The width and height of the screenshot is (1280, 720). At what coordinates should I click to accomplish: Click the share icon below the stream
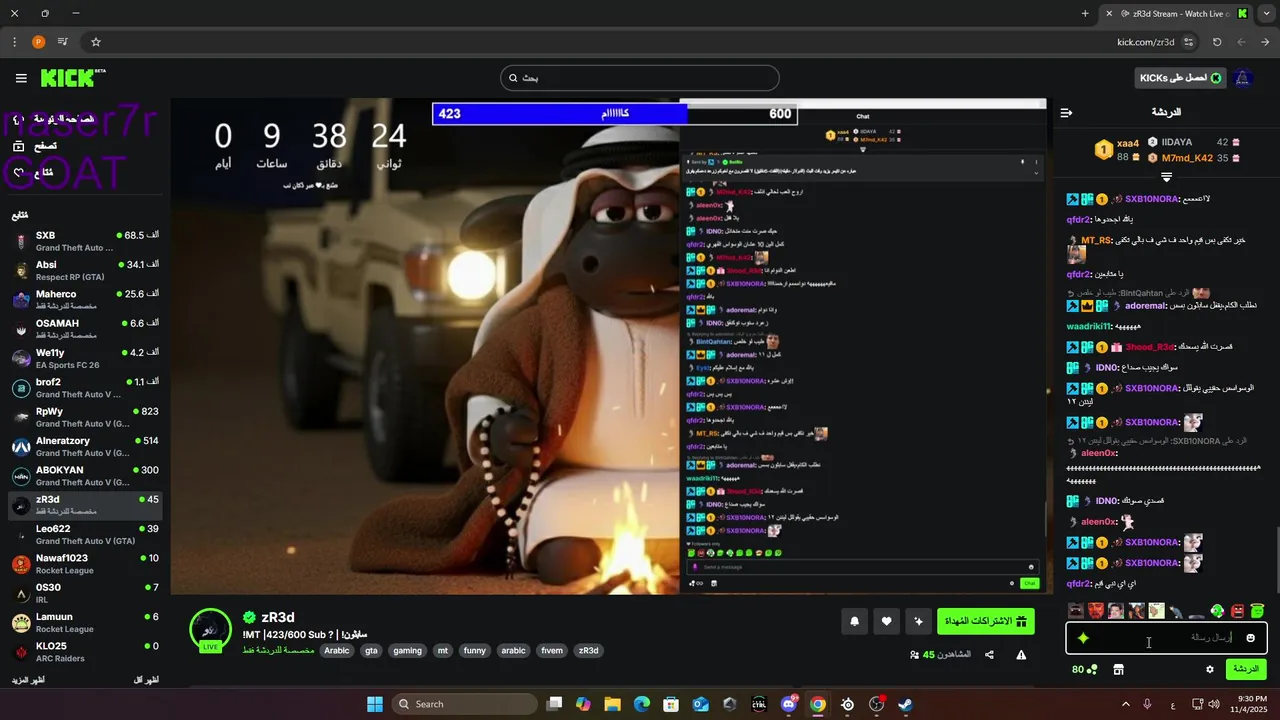[989, 655]
